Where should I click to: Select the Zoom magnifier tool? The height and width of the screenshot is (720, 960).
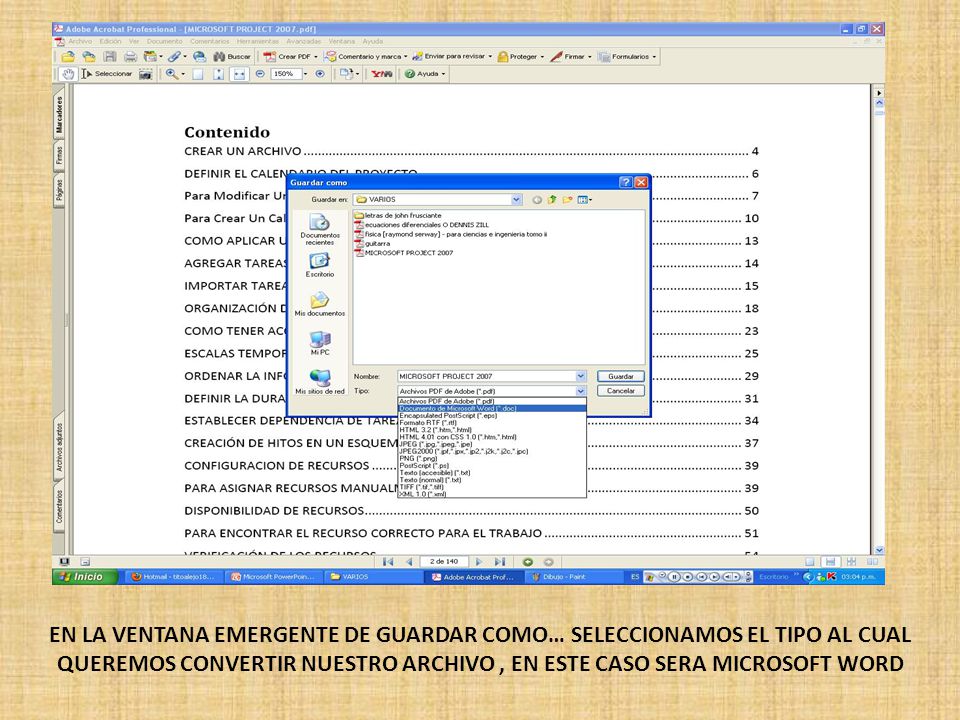pos(172,74)
